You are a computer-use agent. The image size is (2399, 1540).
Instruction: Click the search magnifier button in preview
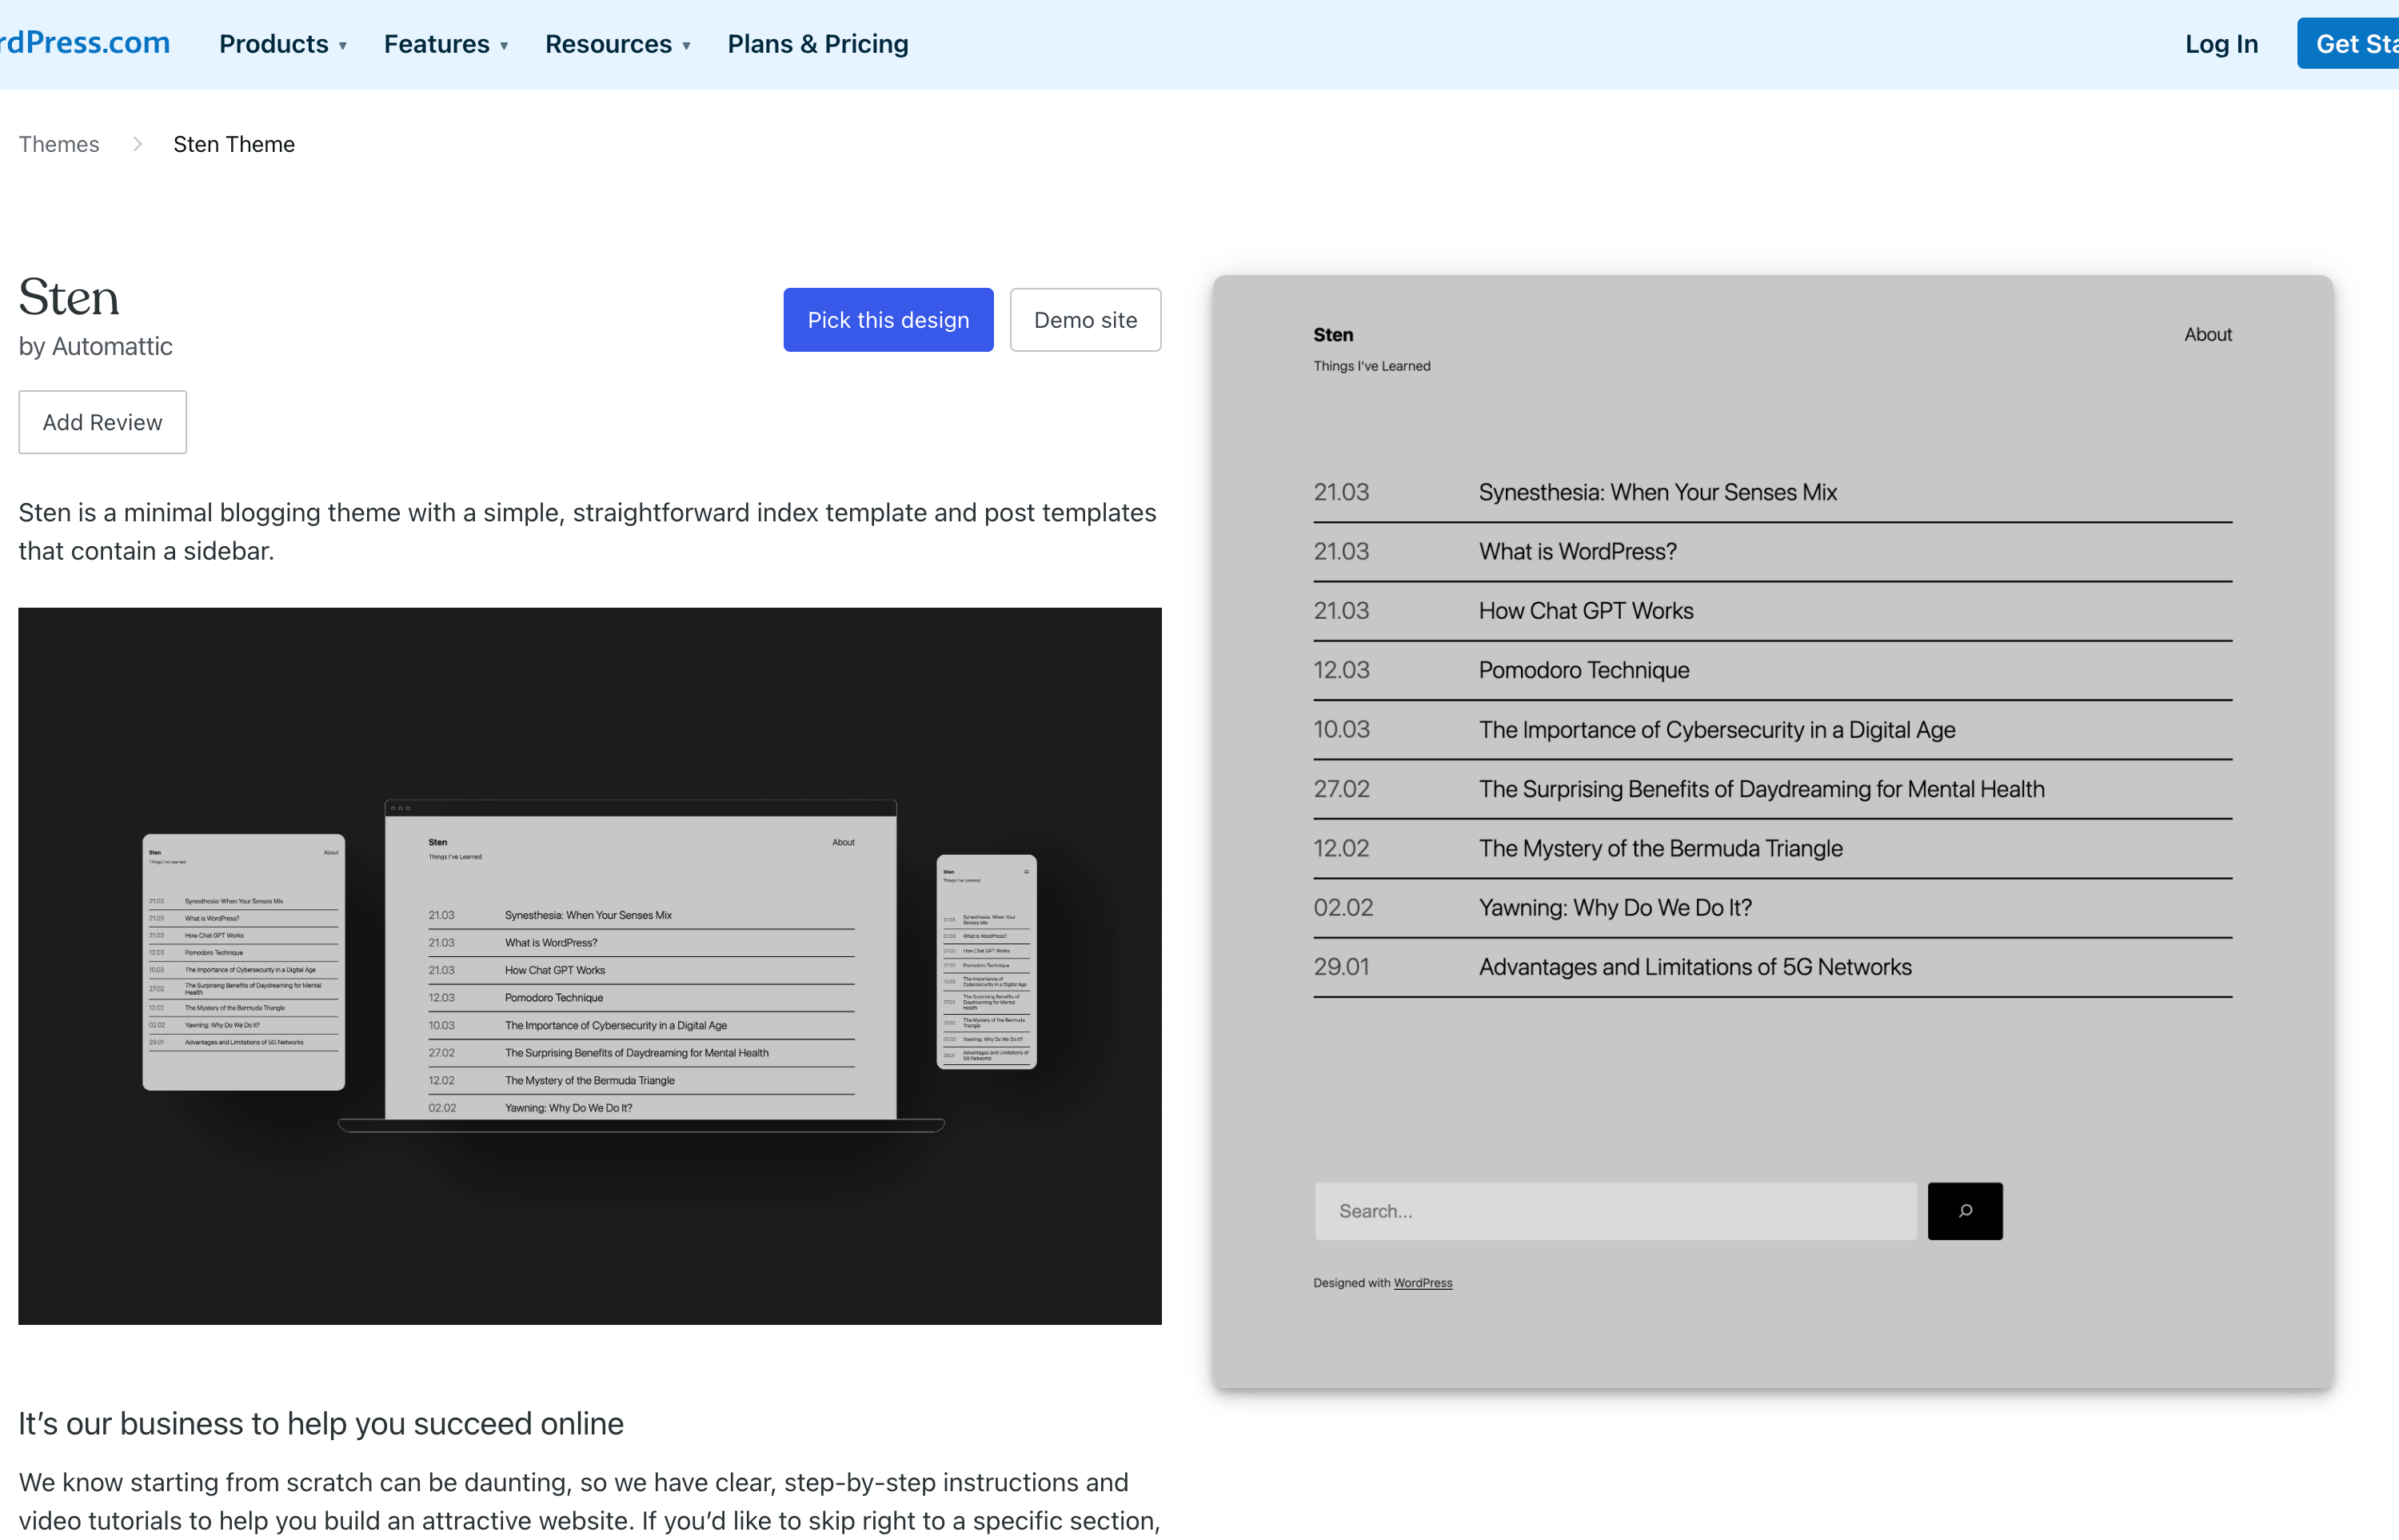[x=1964, y=1211]
